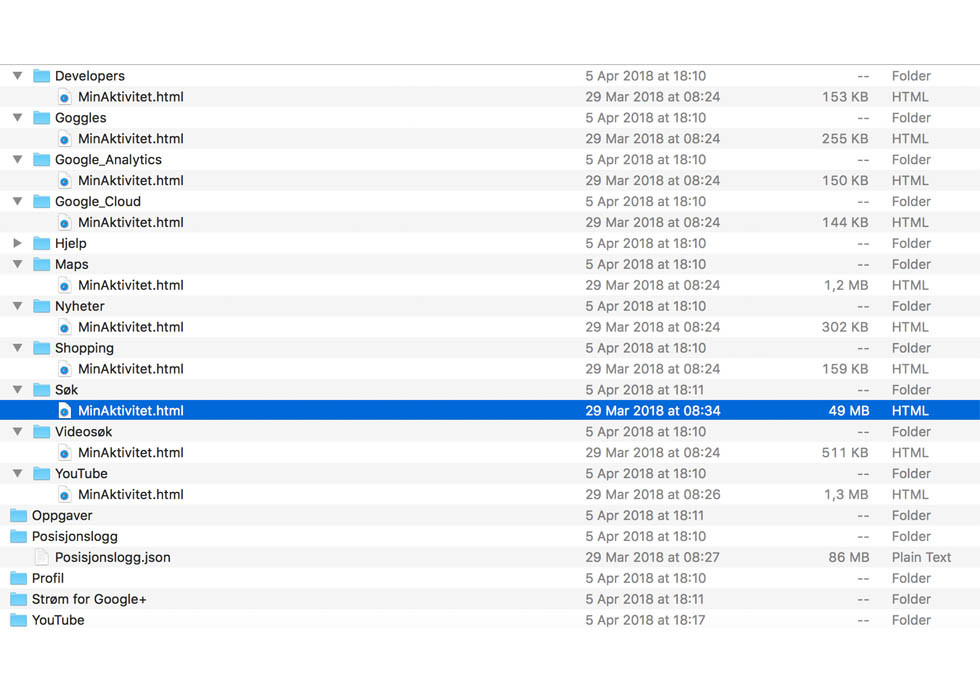This screenshot has height=674, width=980.
Task: Select the 'Strøm for Google+' folder name
Action: click(x=89, y=599)
